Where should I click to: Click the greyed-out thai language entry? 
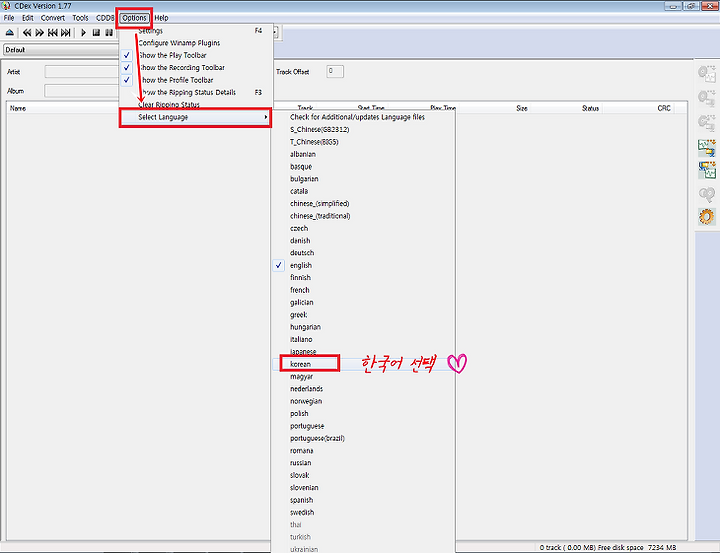363,525
